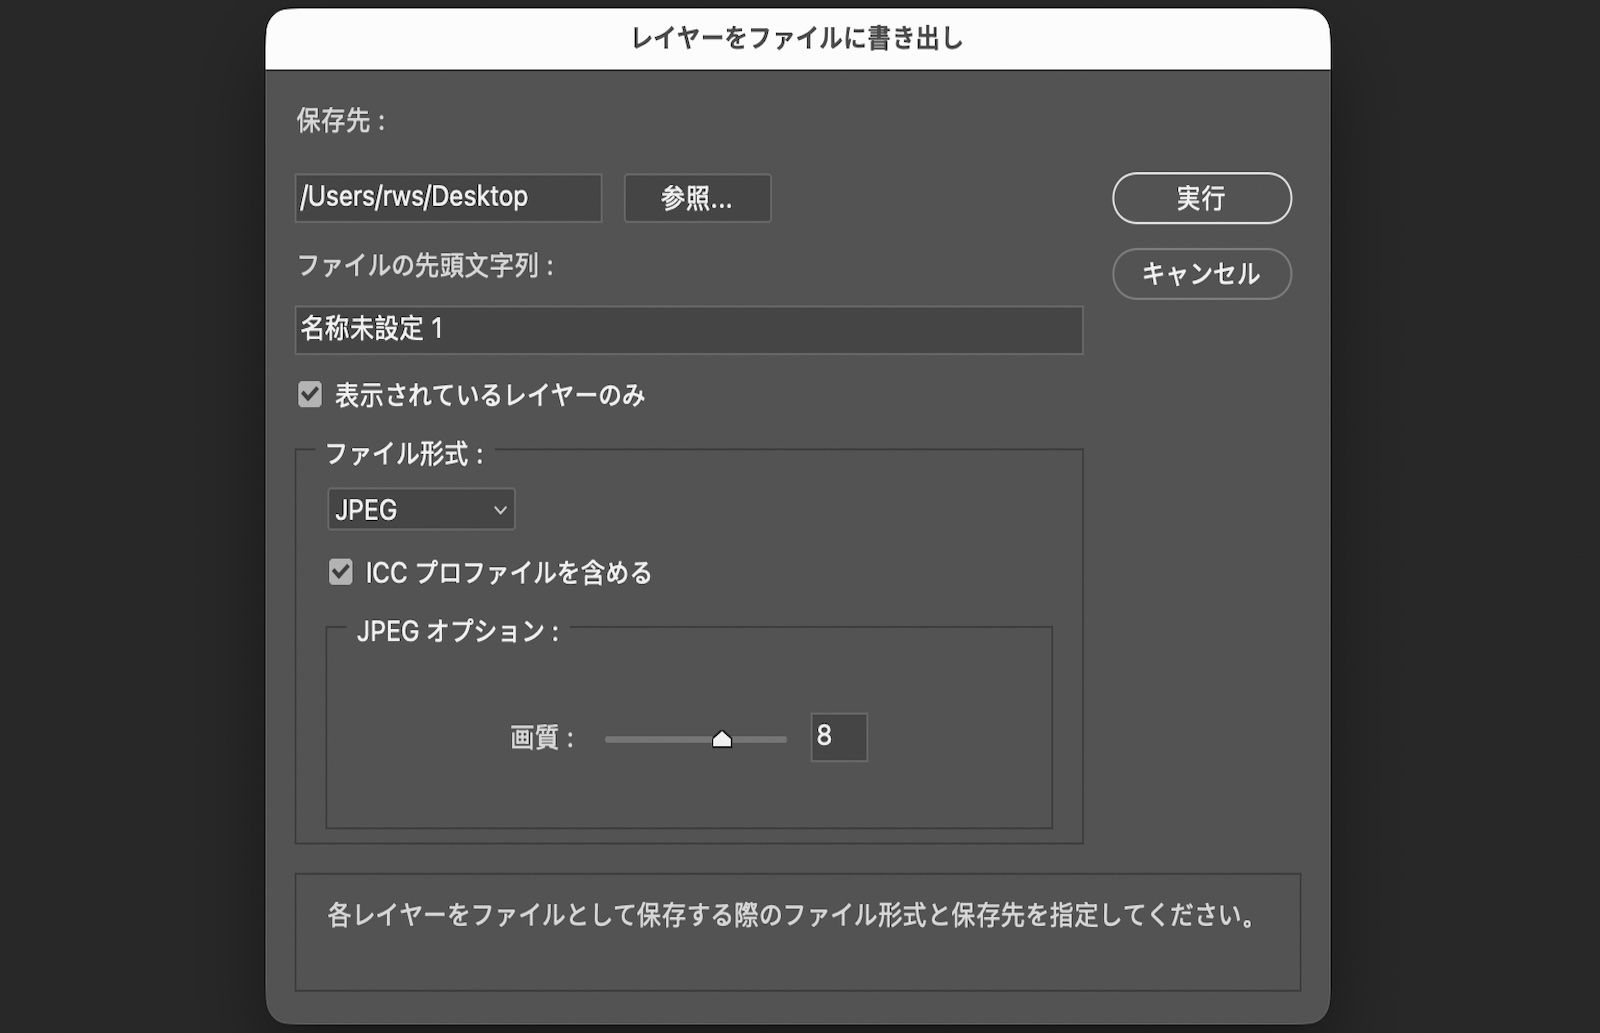Click the filename prefix field showing 名称未設定 1

688,330
